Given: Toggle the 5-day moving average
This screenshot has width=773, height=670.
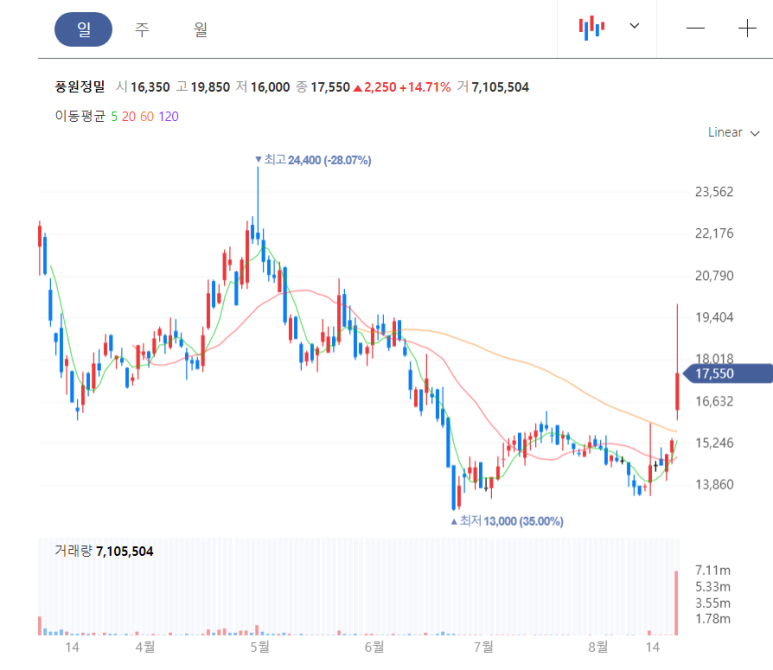Looking at the screenshot, I should [x=114, y=116].
